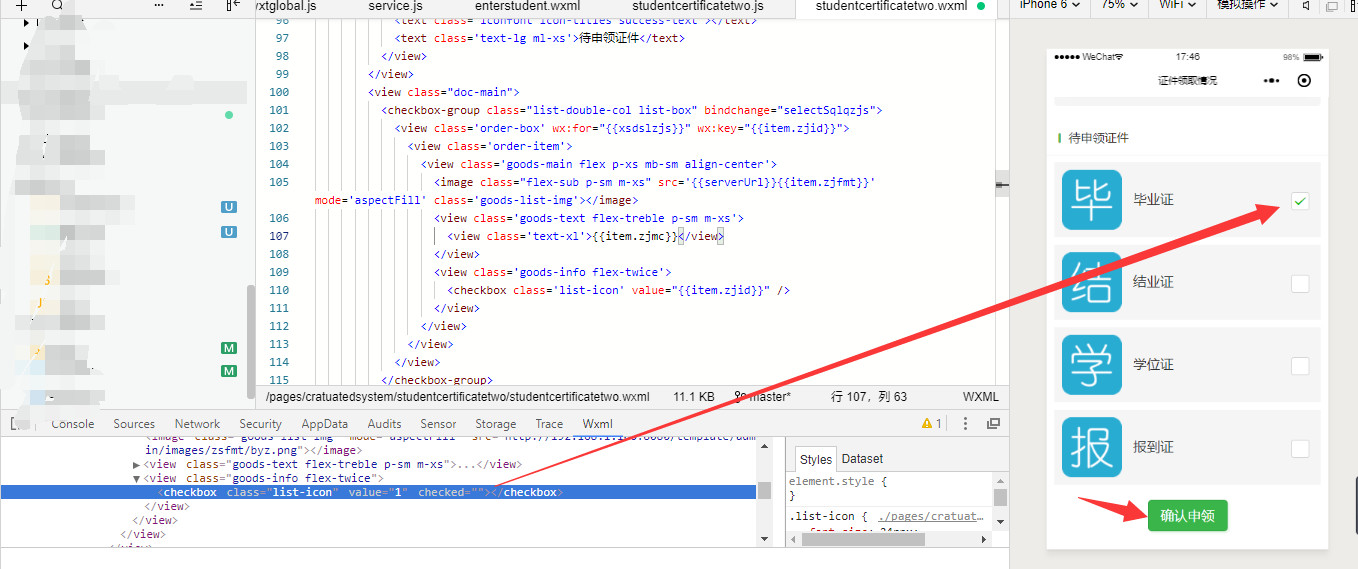Expand the goods-text view node
The width and height of the screenshot is (1358, 569).
click(x=137, y=465)
